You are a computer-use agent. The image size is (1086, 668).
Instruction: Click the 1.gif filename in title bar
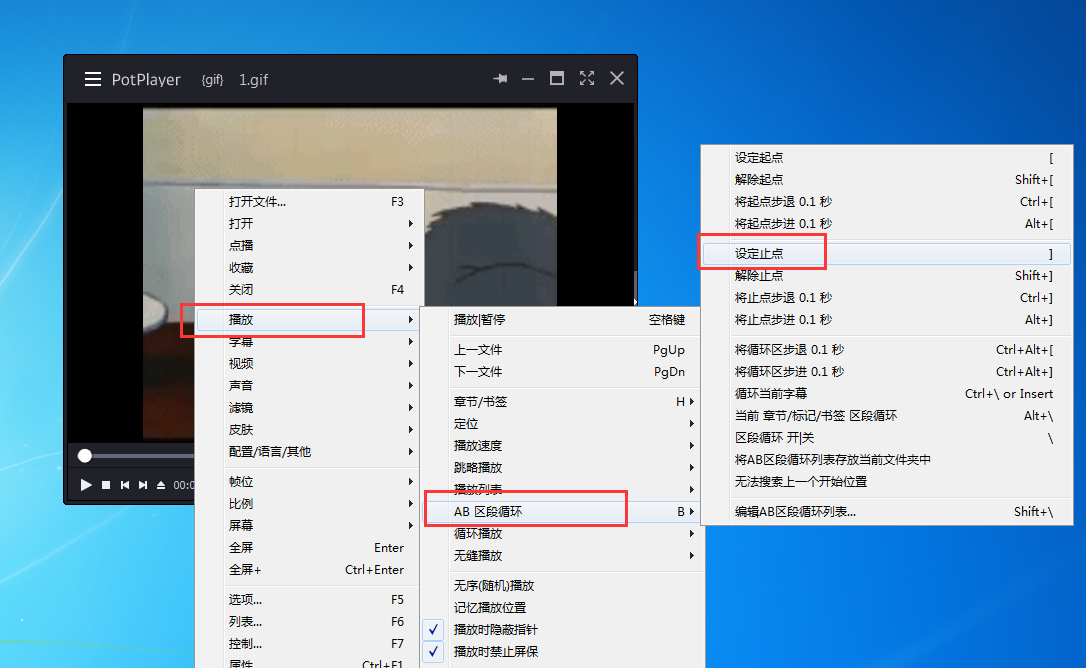[253, 79]
